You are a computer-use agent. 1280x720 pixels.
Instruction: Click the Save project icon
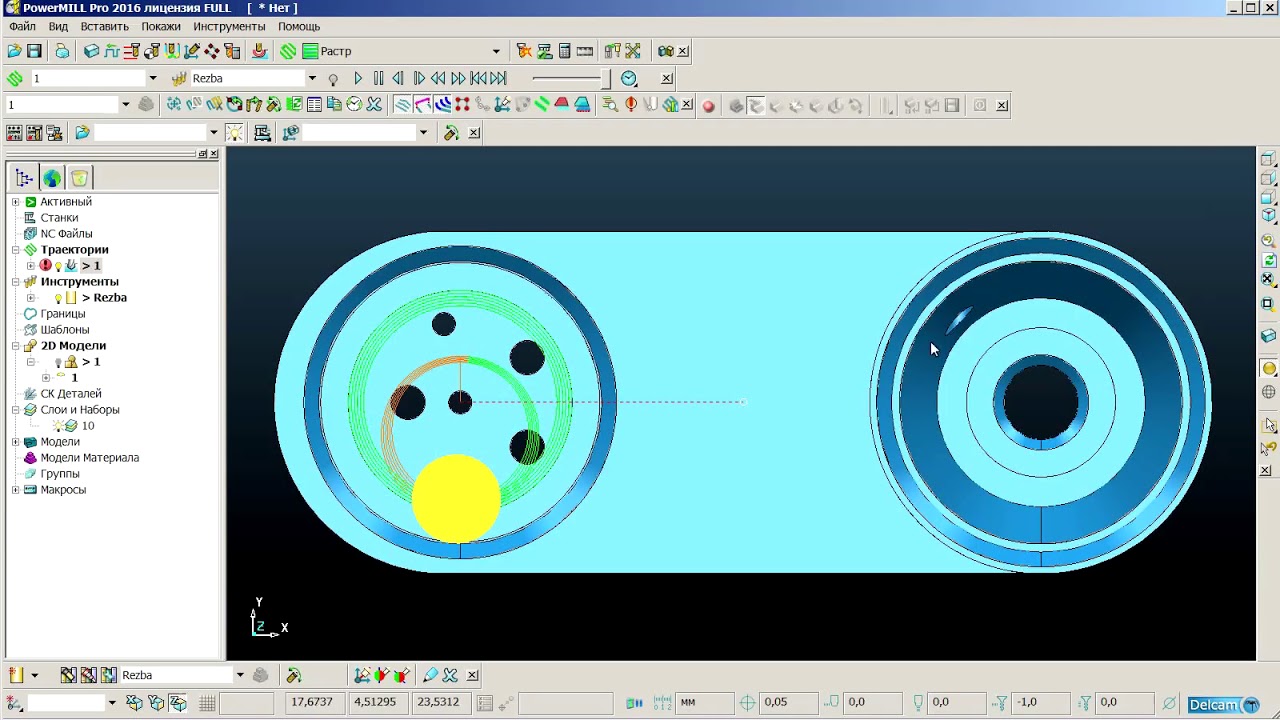(34, 51)
